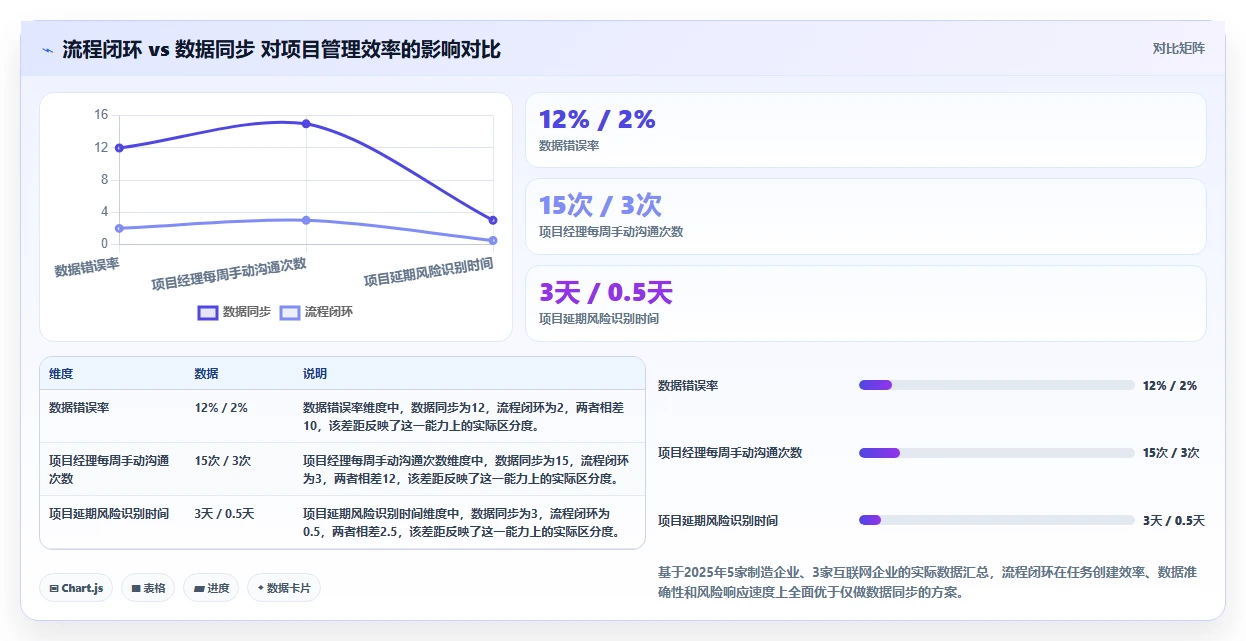Click the 项目经理每周手动沟通次数 progress bar
1246x641 pixels.
coord(997,453)
